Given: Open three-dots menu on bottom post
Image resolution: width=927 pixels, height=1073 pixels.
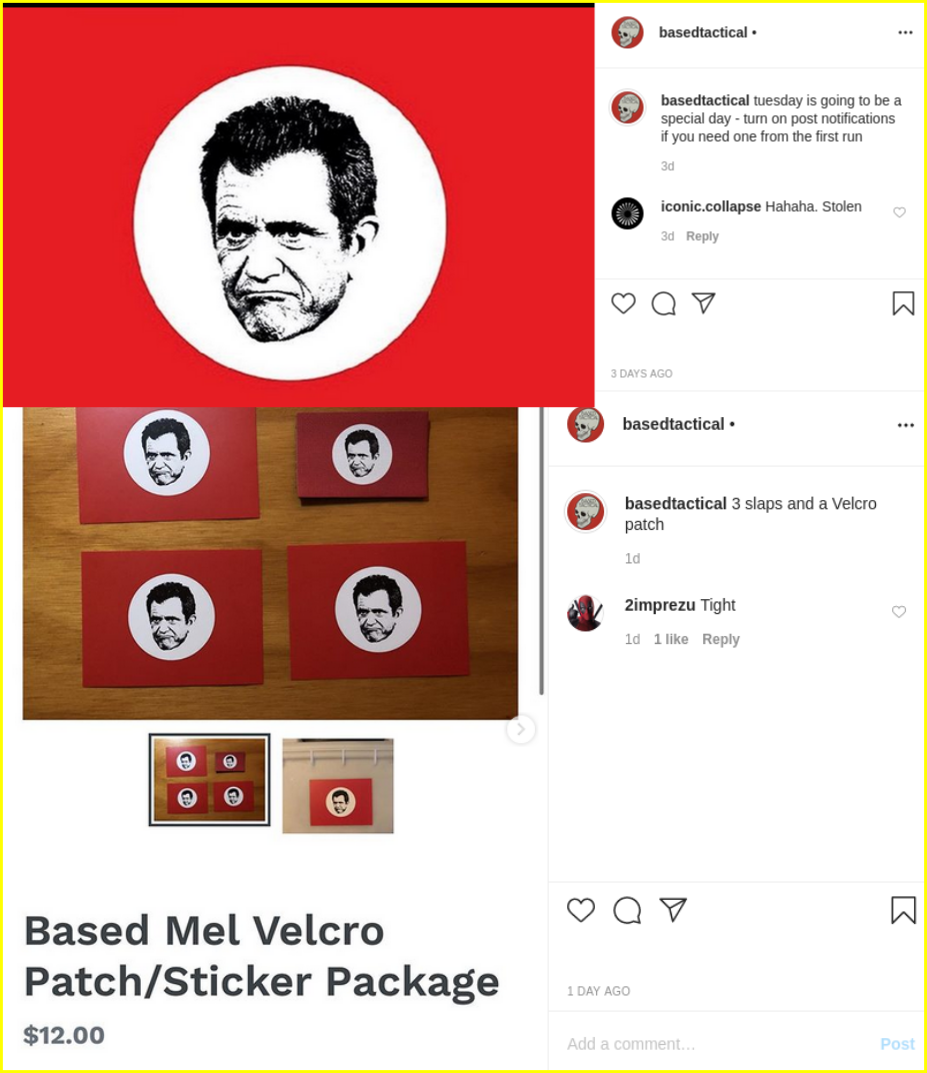Looking at the screenshot, I should [x=905, y=425].
